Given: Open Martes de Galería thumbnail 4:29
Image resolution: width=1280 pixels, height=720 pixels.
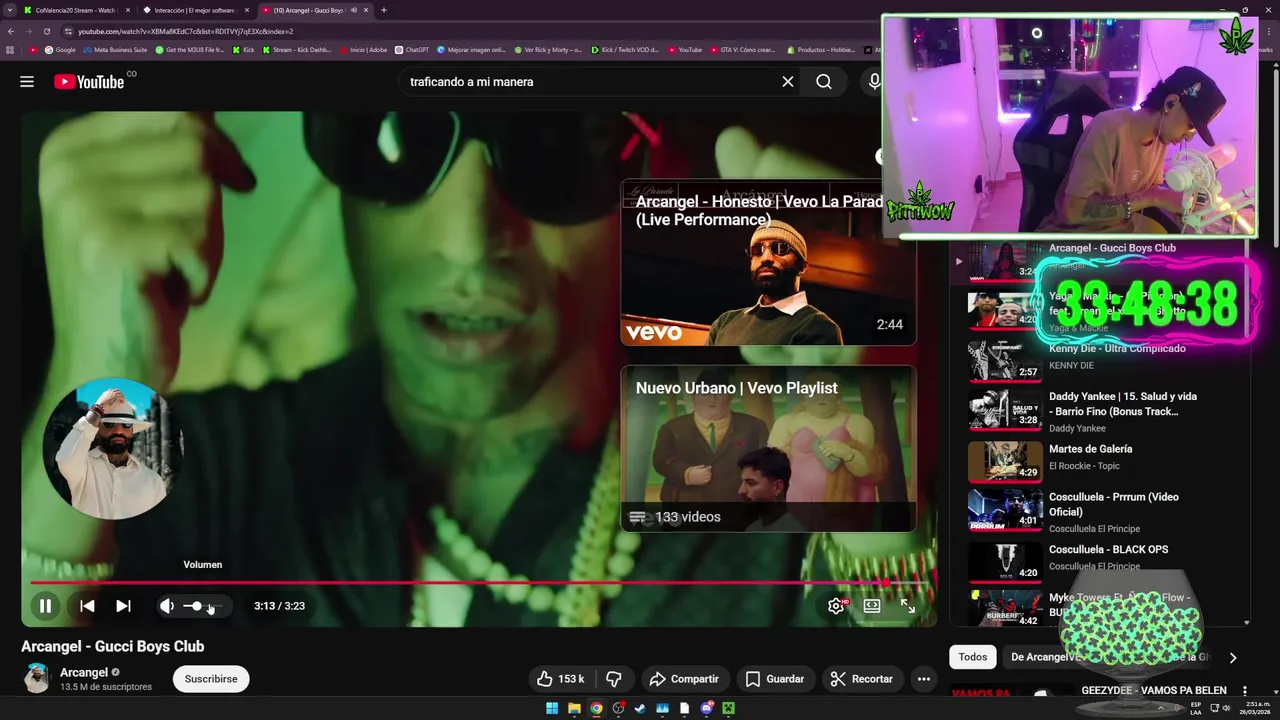Looking at the screenshot, I should [1005, 461].
